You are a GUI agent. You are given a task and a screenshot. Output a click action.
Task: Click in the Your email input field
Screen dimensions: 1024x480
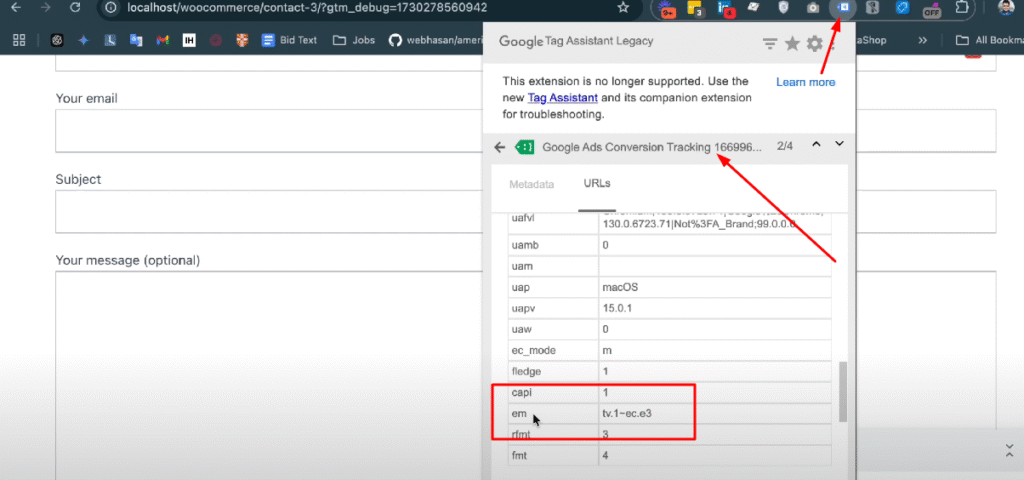click(269, 131)
